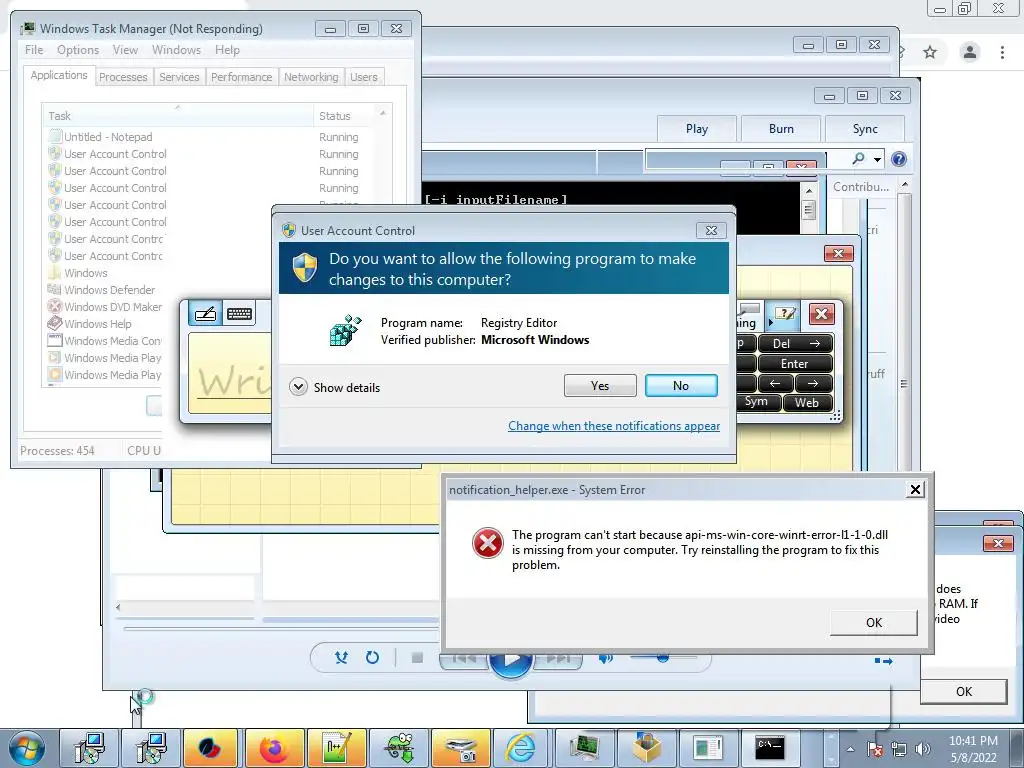Click Yes in User Account Control

(x=600, y=385)
